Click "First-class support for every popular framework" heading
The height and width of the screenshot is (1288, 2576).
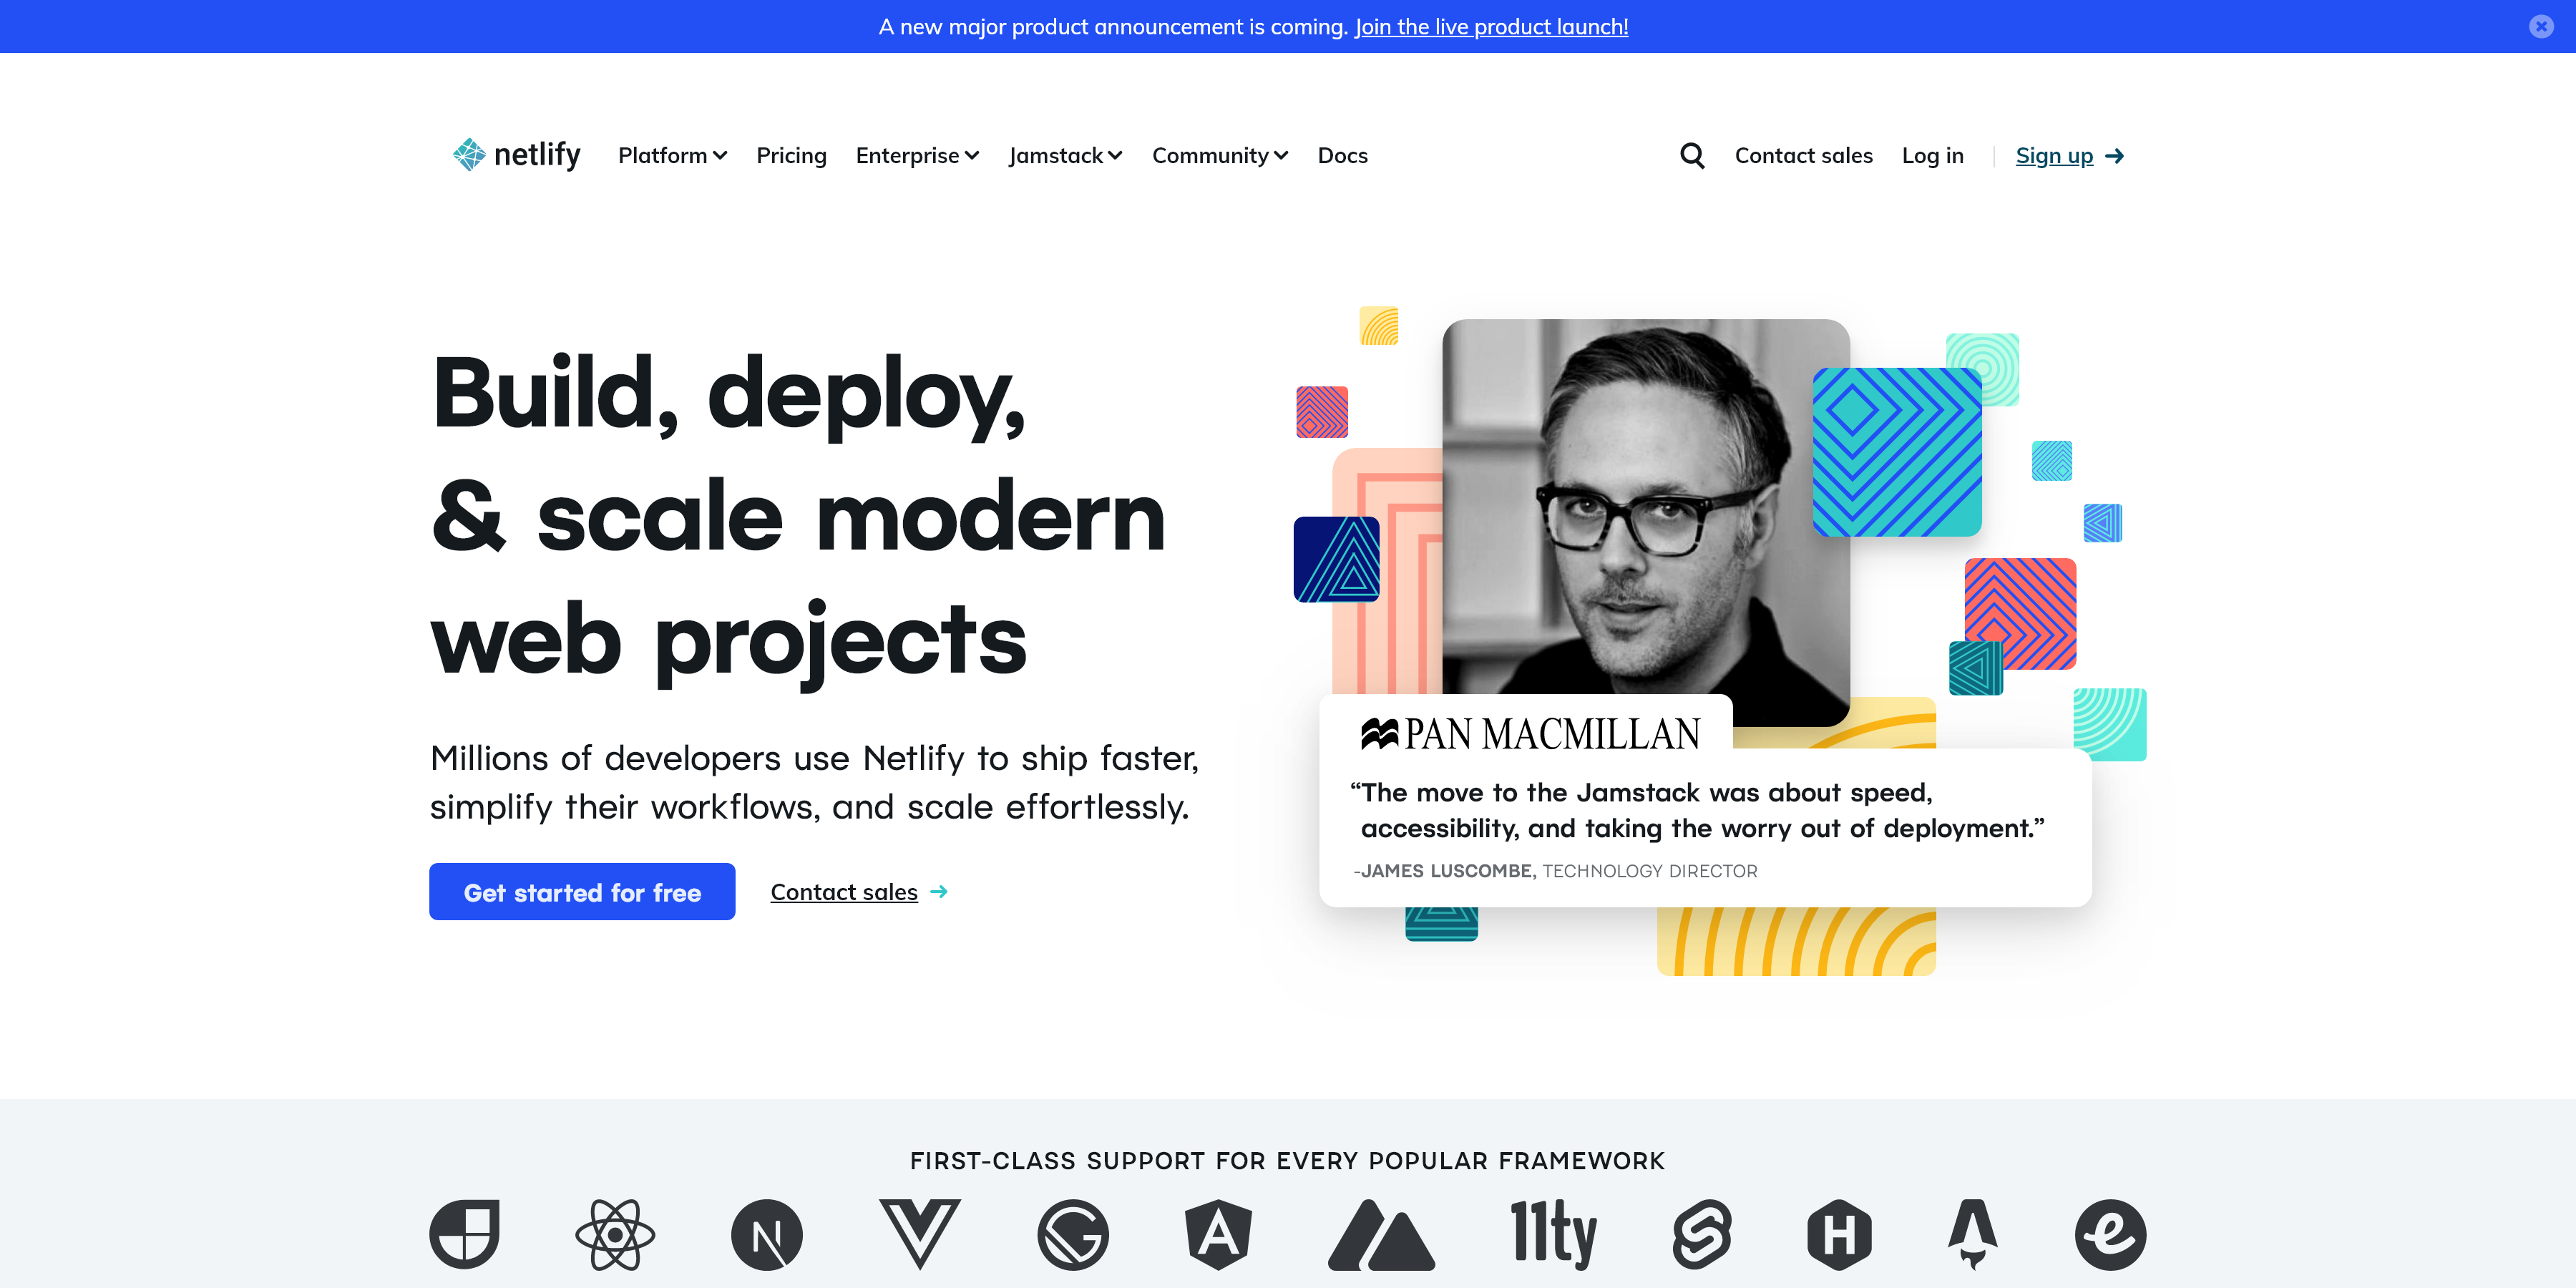click(1287, 1160)
